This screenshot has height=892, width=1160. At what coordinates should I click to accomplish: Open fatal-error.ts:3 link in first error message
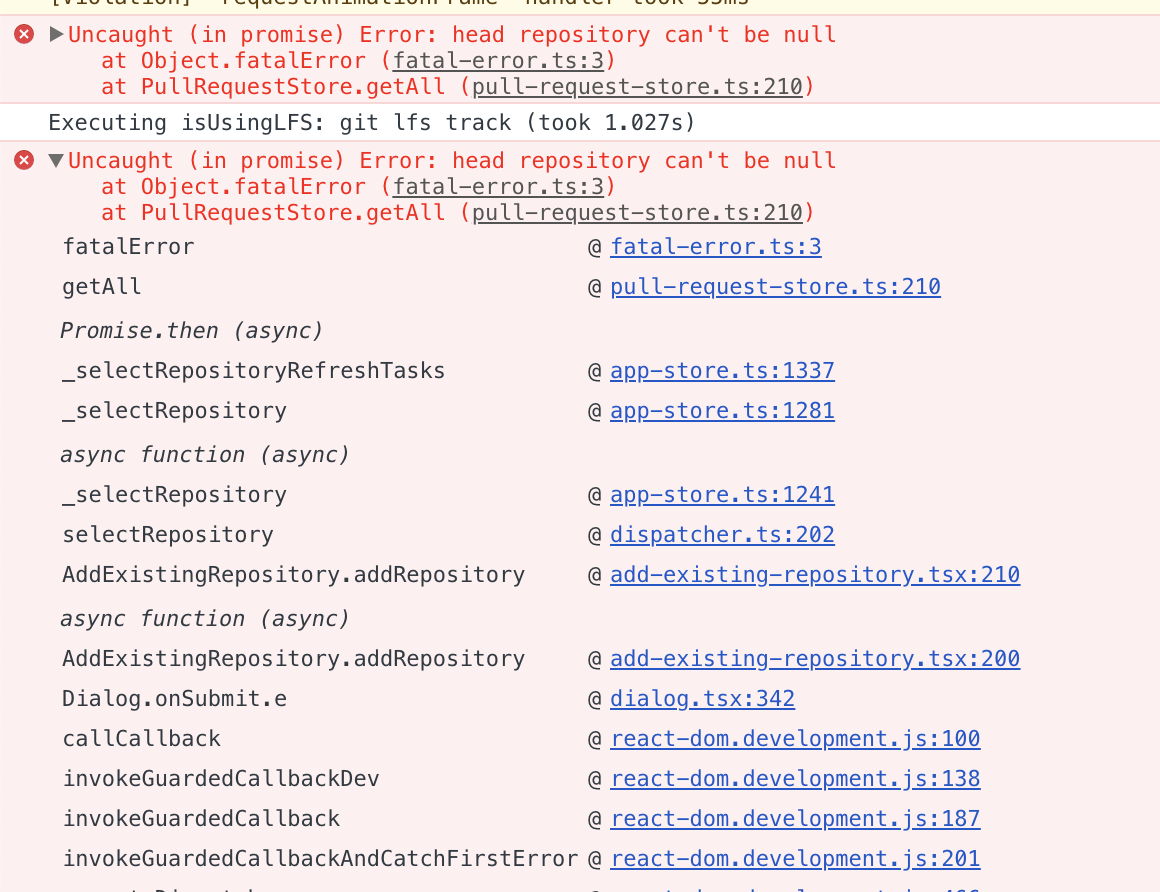pos(498,61)
